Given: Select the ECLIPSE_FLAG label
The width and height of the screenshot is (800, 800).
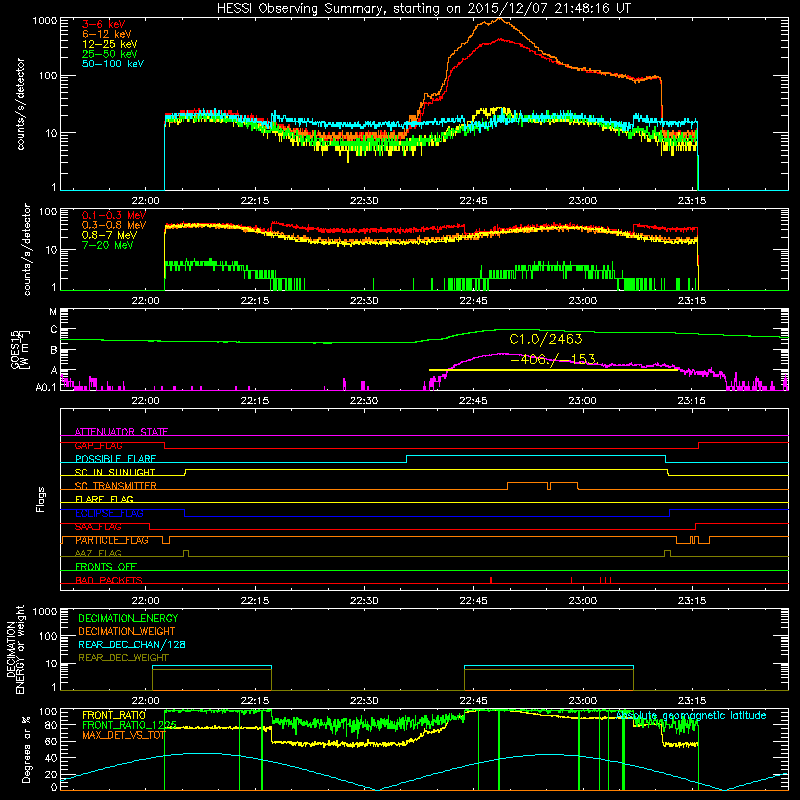Looking at the screenshot, I should click(x=109, y=513).
